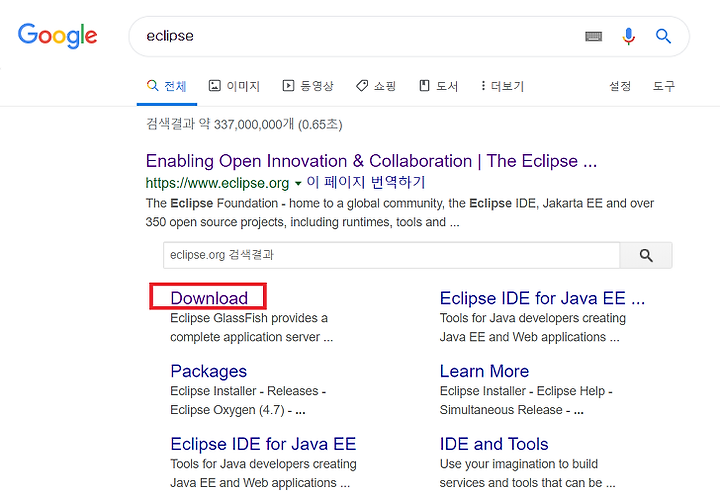Click the text Eclipse GlassFish provides a
720x499 pixels.
[x=249, y=318]
